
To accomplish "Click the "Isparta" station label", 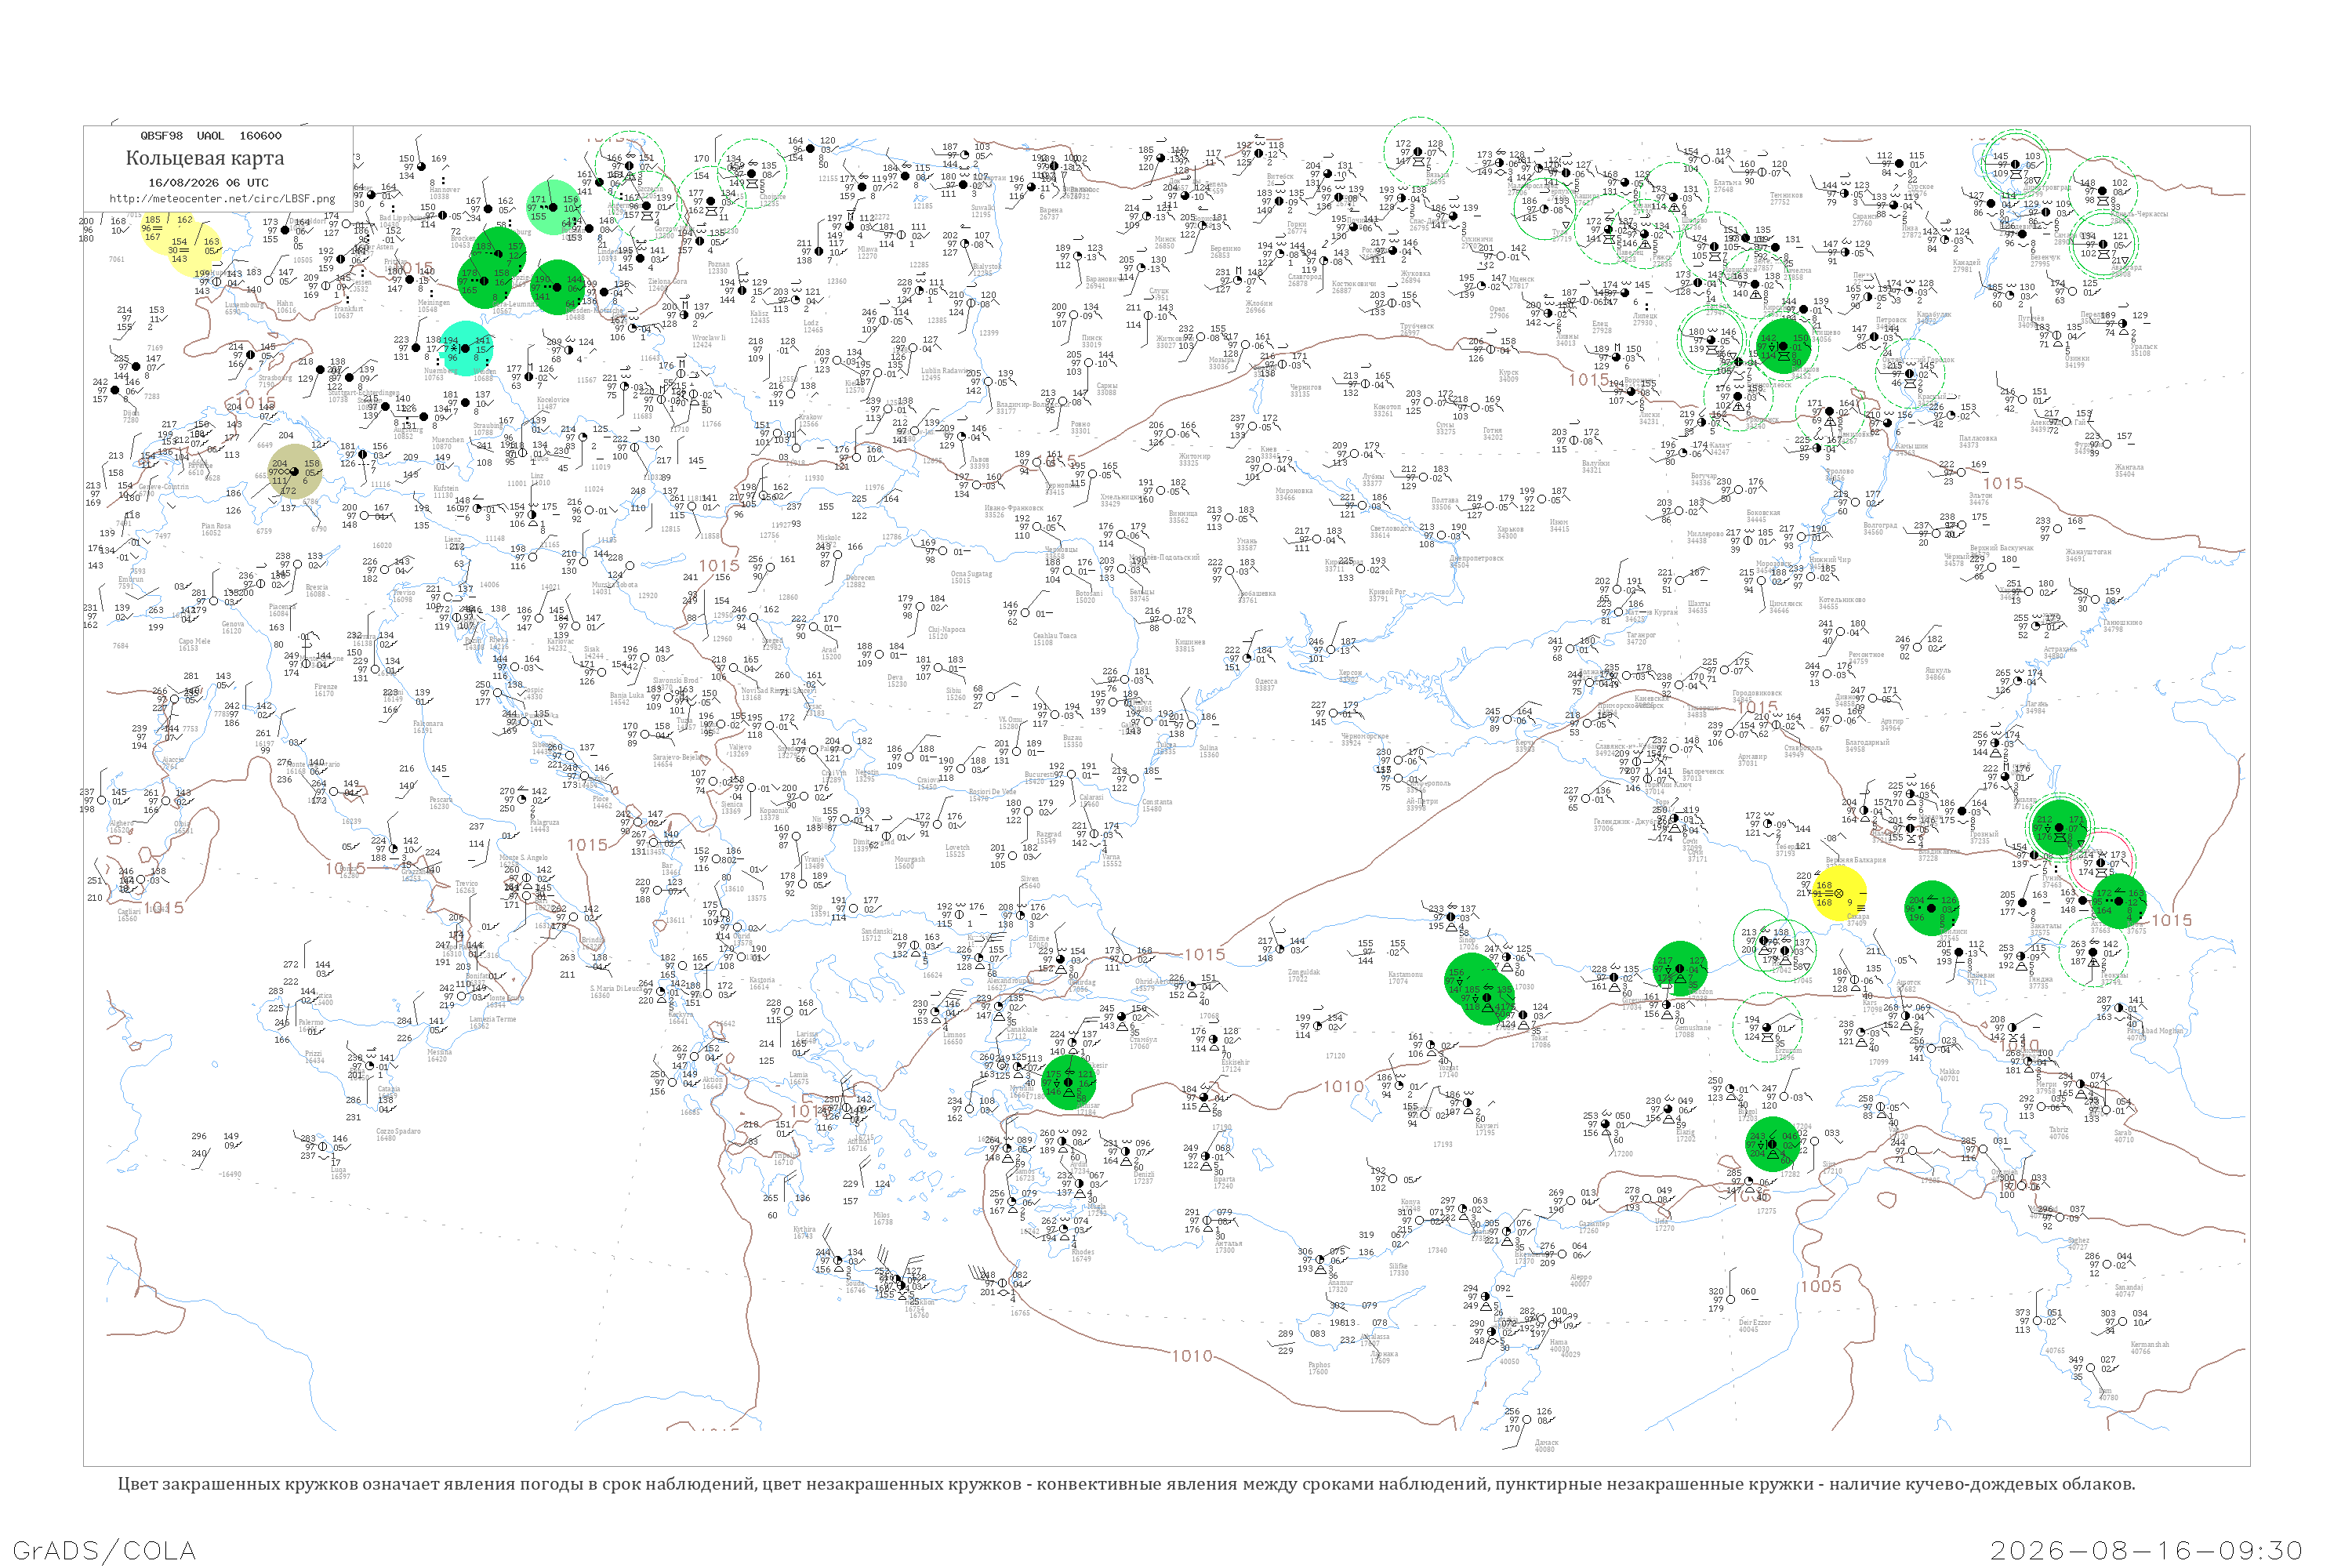I will coord(1224,1179).
